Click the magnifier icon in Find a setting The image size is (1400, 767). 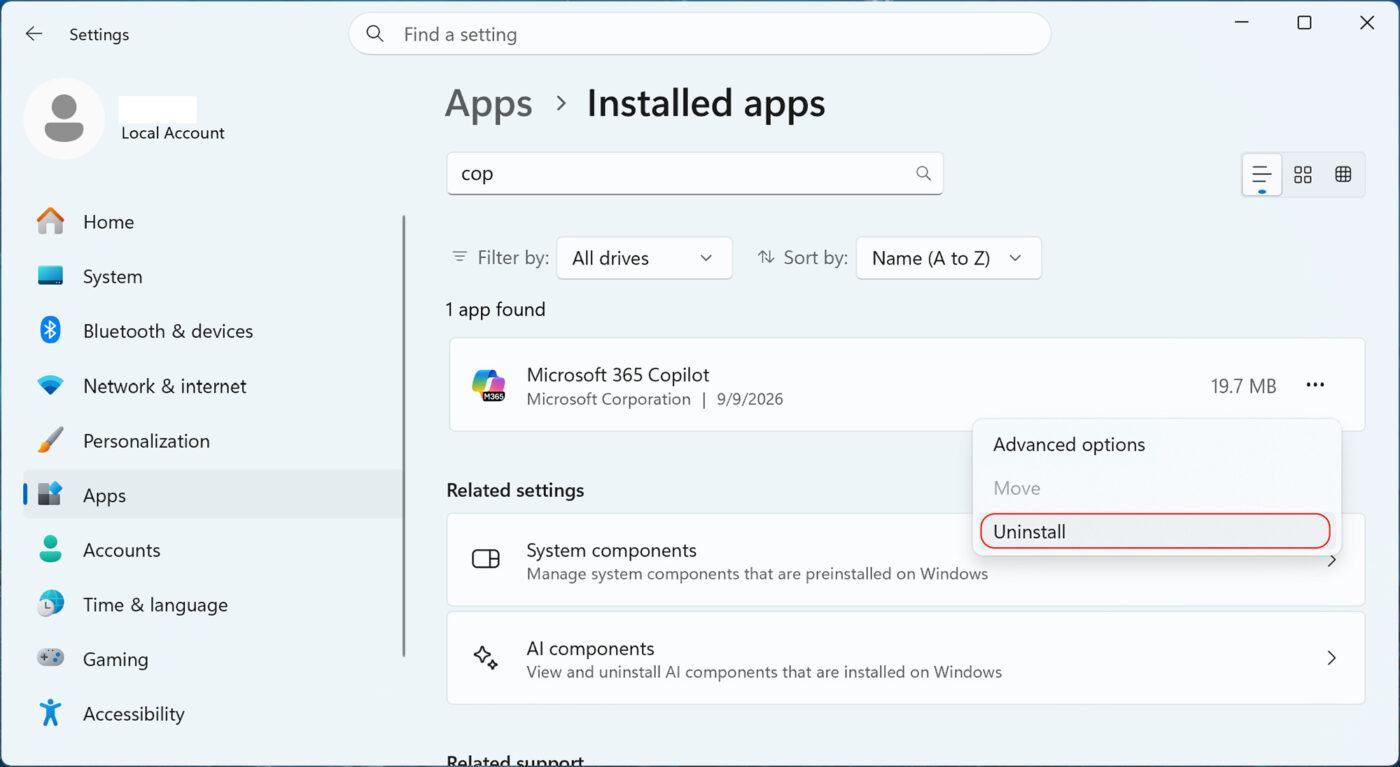click(375, 34)
